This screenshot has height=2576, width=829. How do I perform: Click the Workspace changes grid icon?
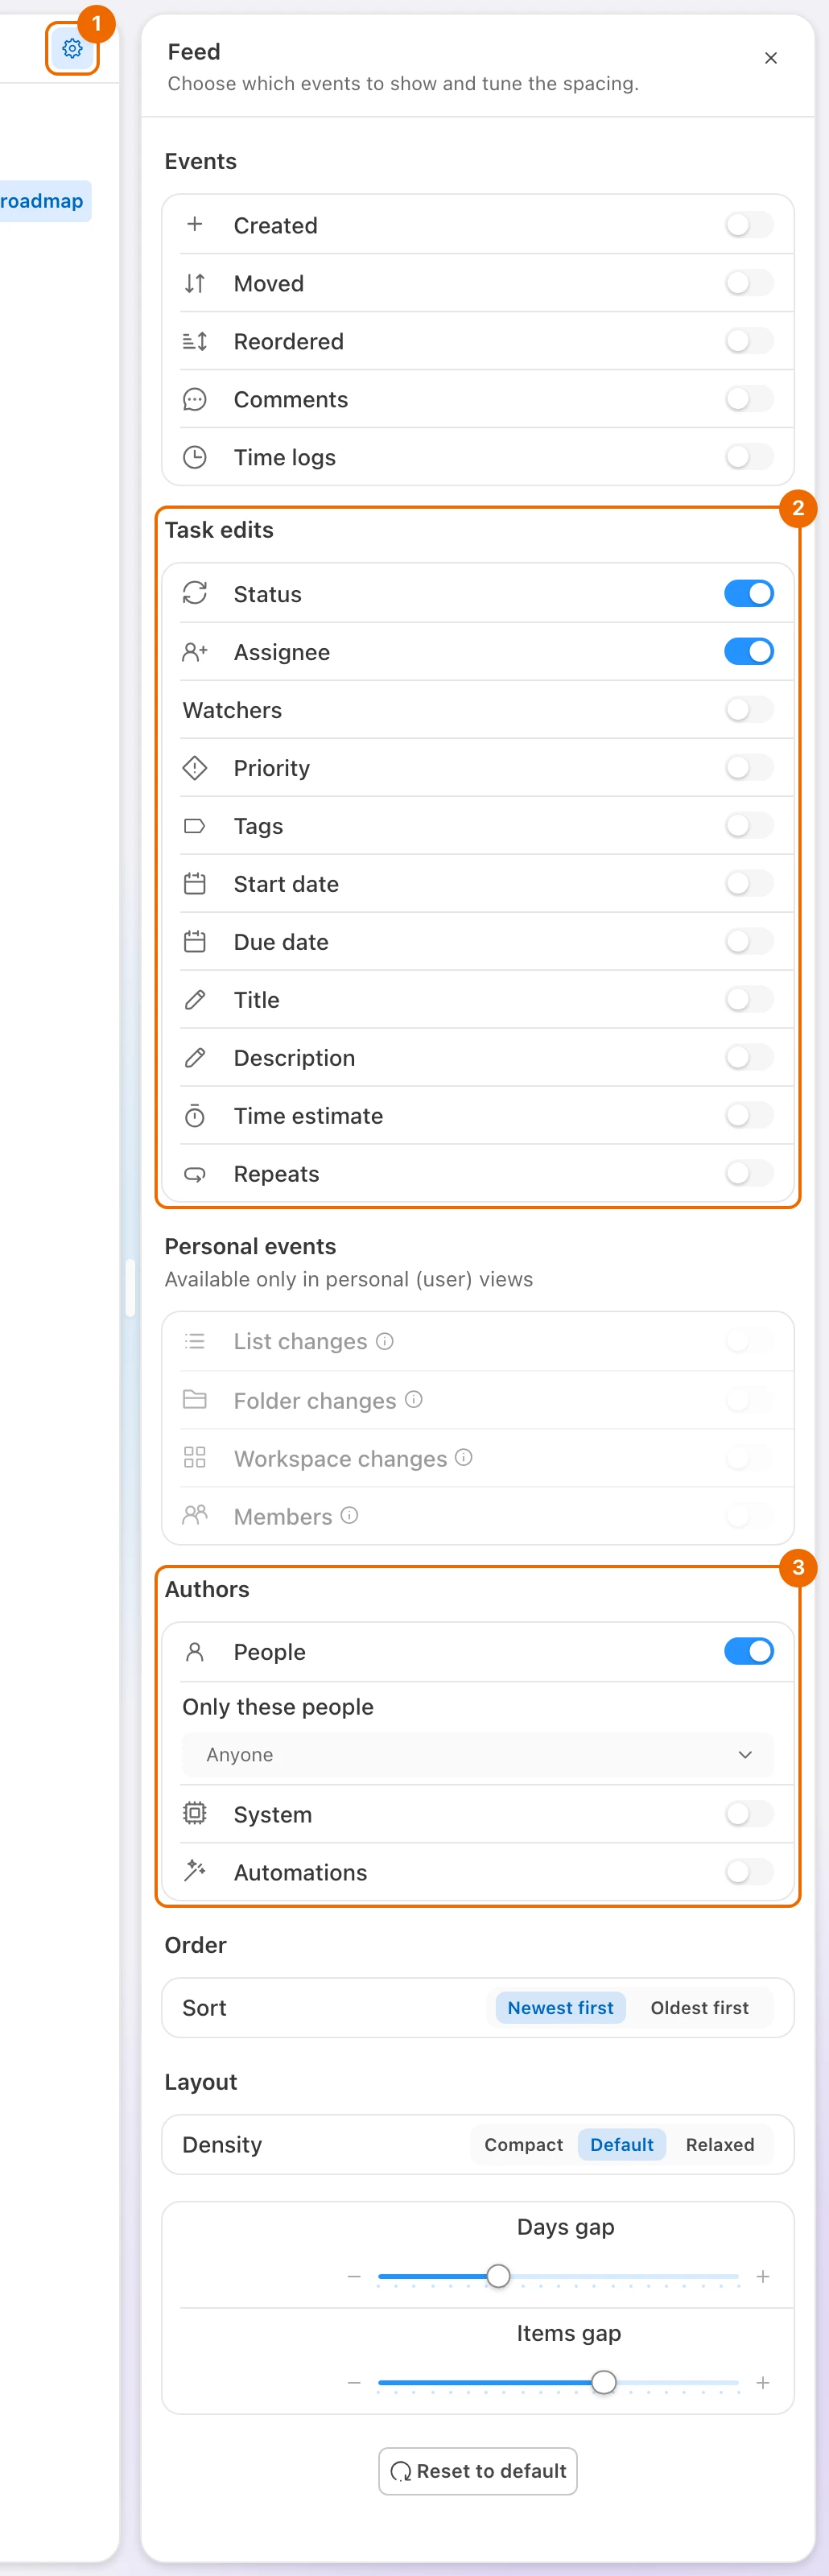tap(195, 1457)
